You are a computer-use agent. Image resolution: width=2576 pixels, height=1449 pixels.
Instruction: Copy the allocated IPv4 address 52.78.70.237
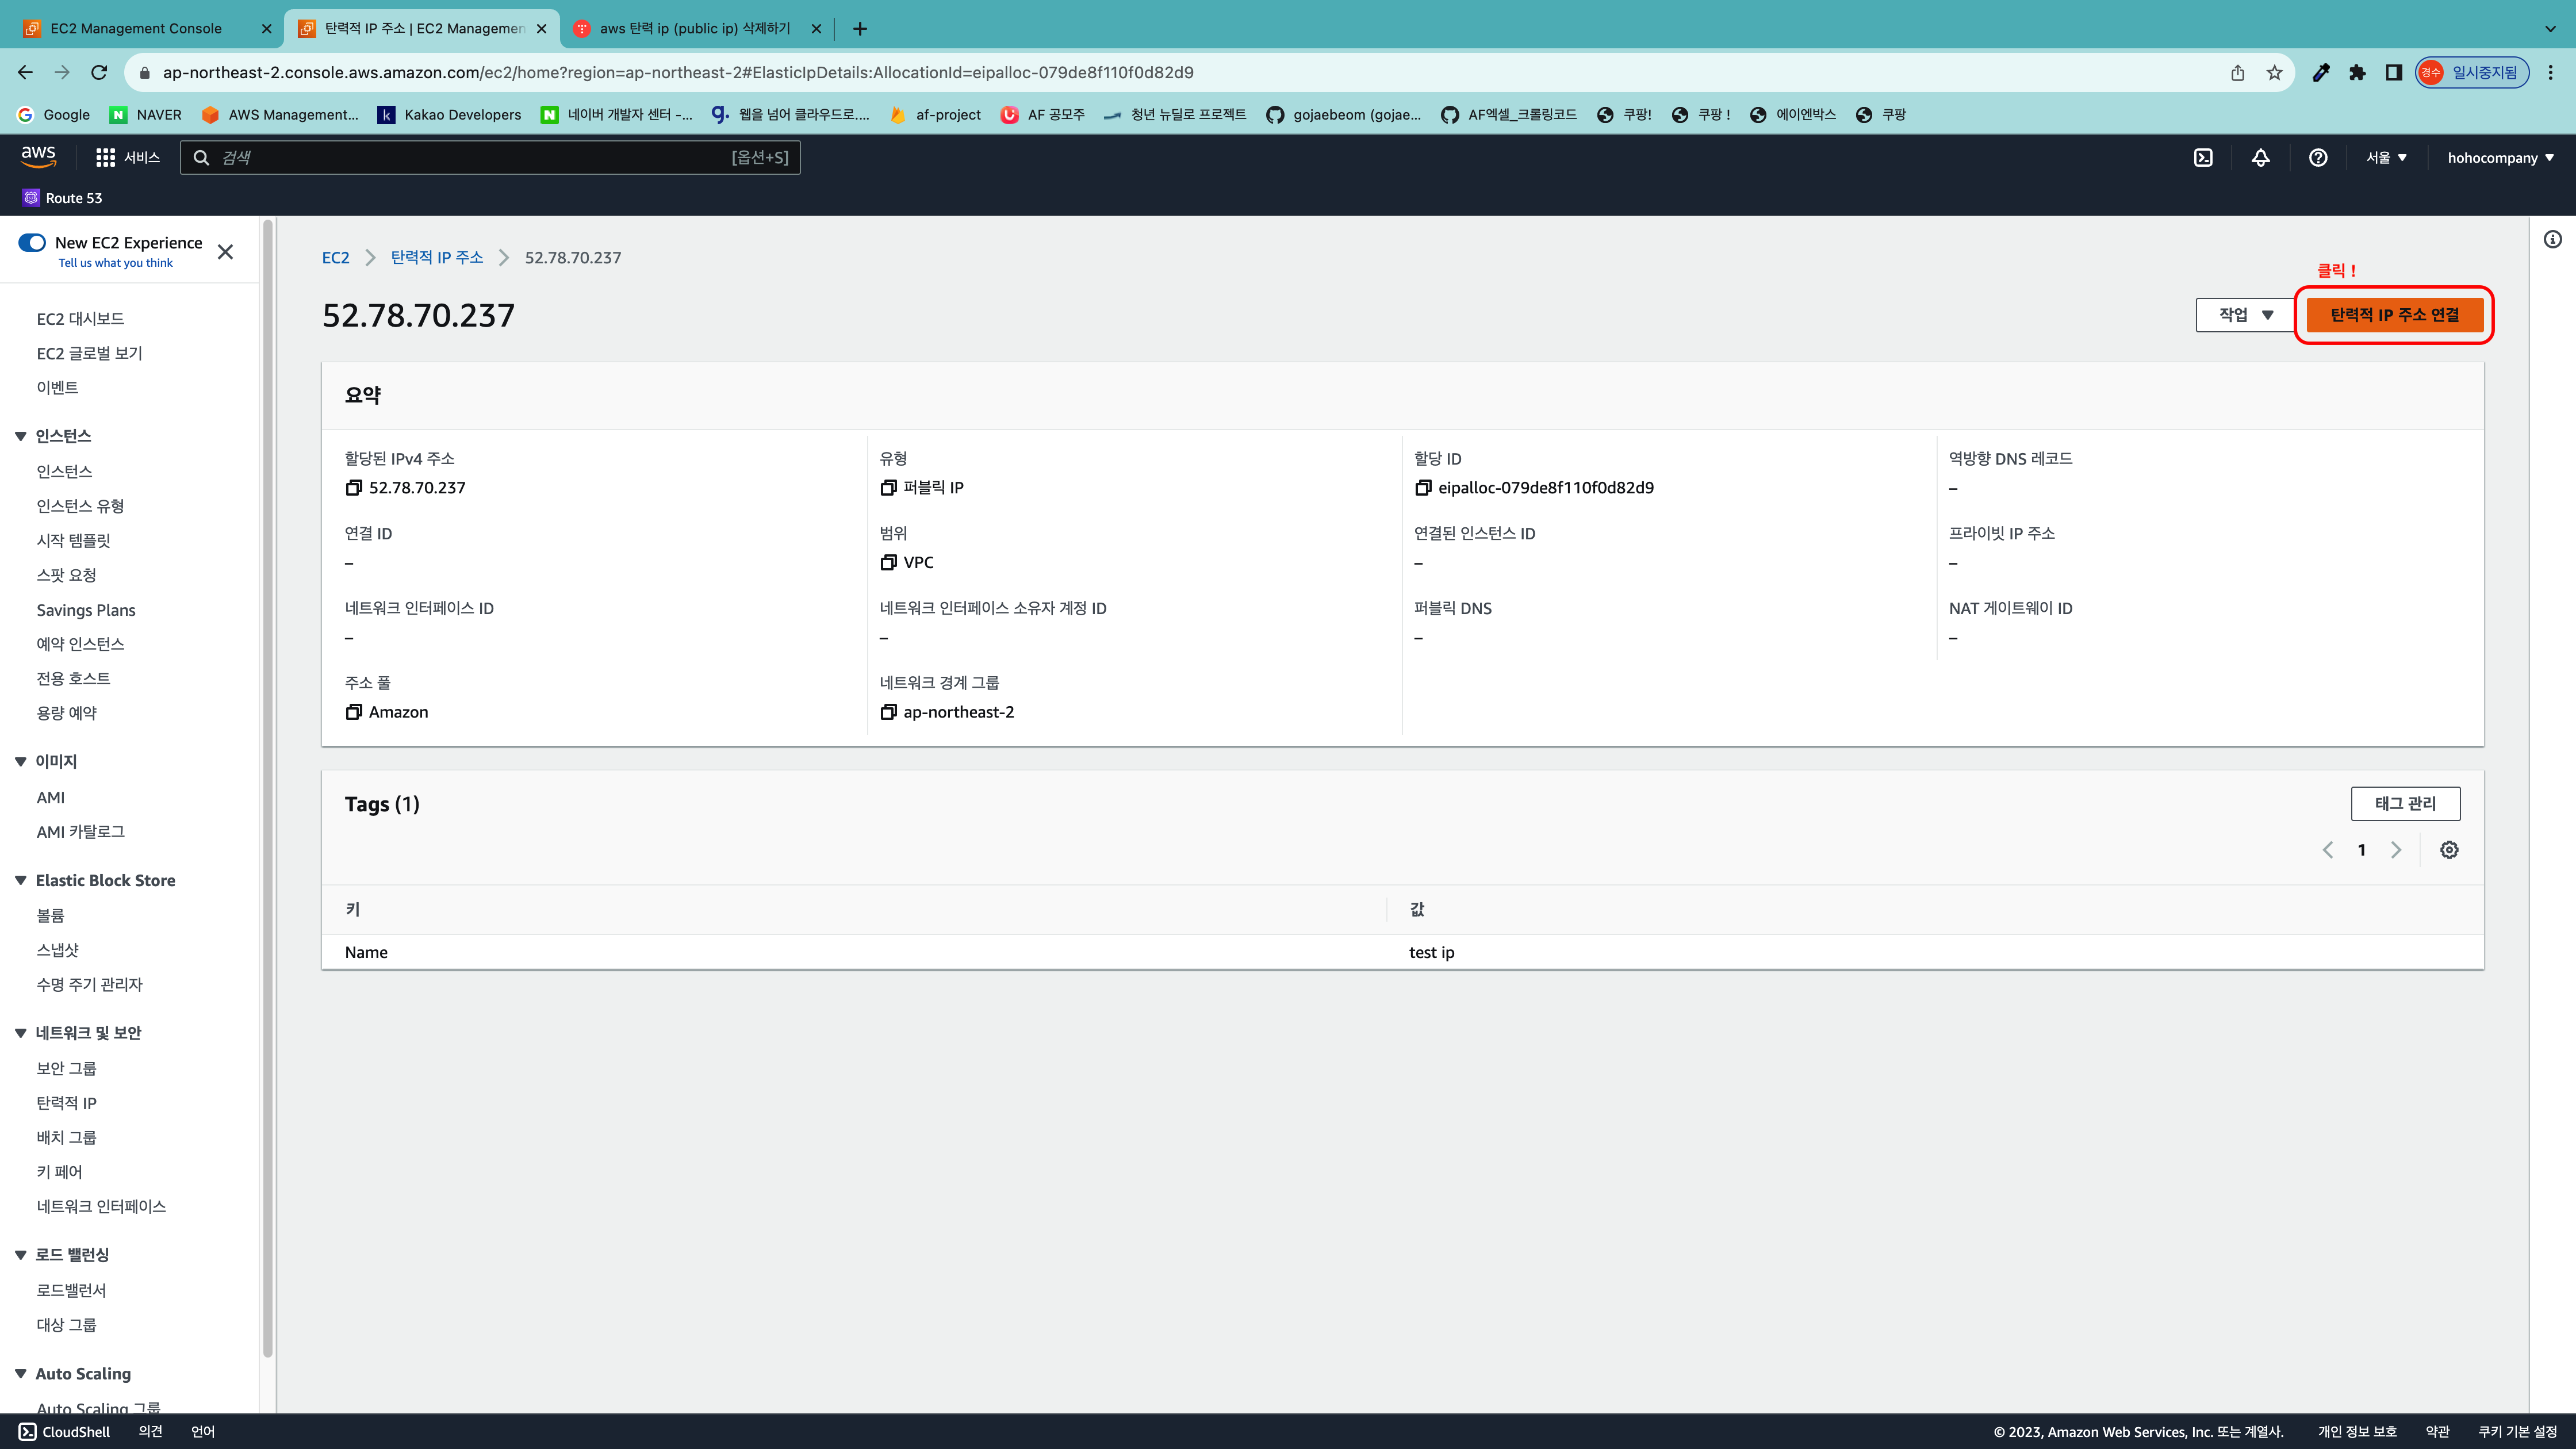pos(353,488)
